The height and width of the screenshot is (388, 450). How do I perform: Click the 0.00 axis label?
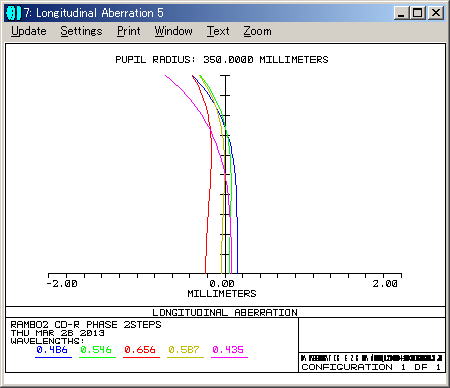[222, 284]
